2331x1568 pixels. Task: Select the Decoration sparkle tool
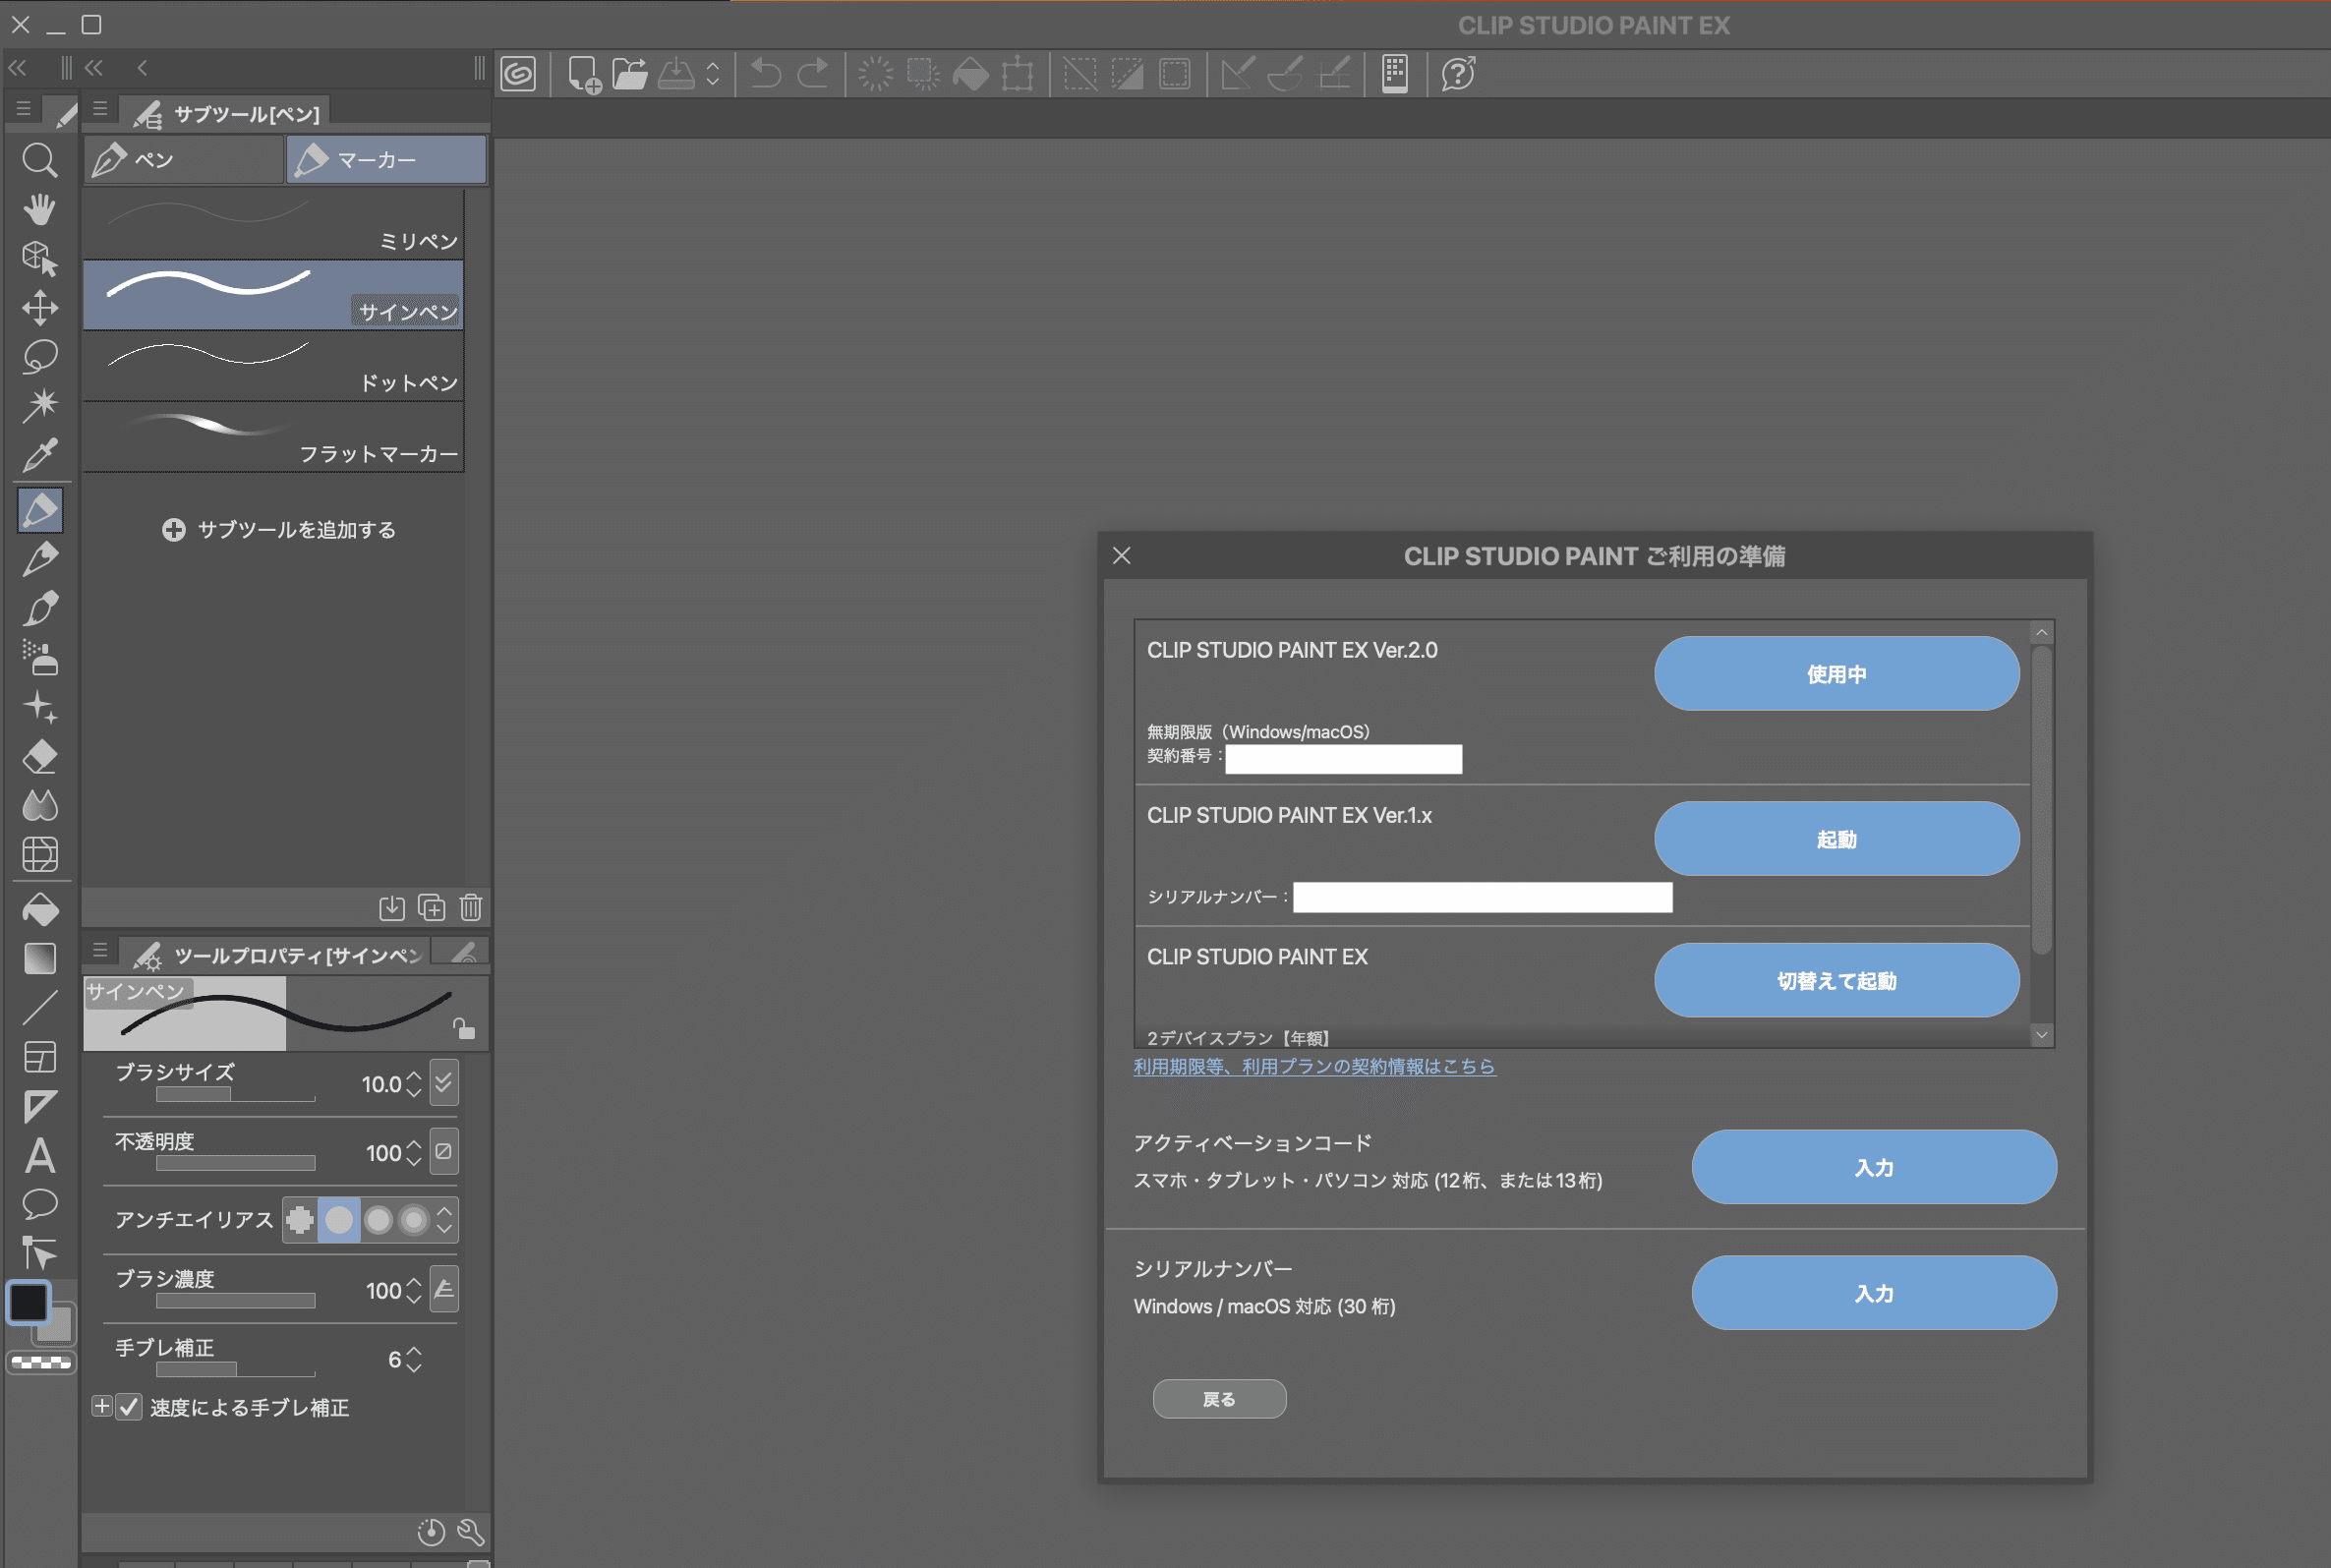(40, 707)
